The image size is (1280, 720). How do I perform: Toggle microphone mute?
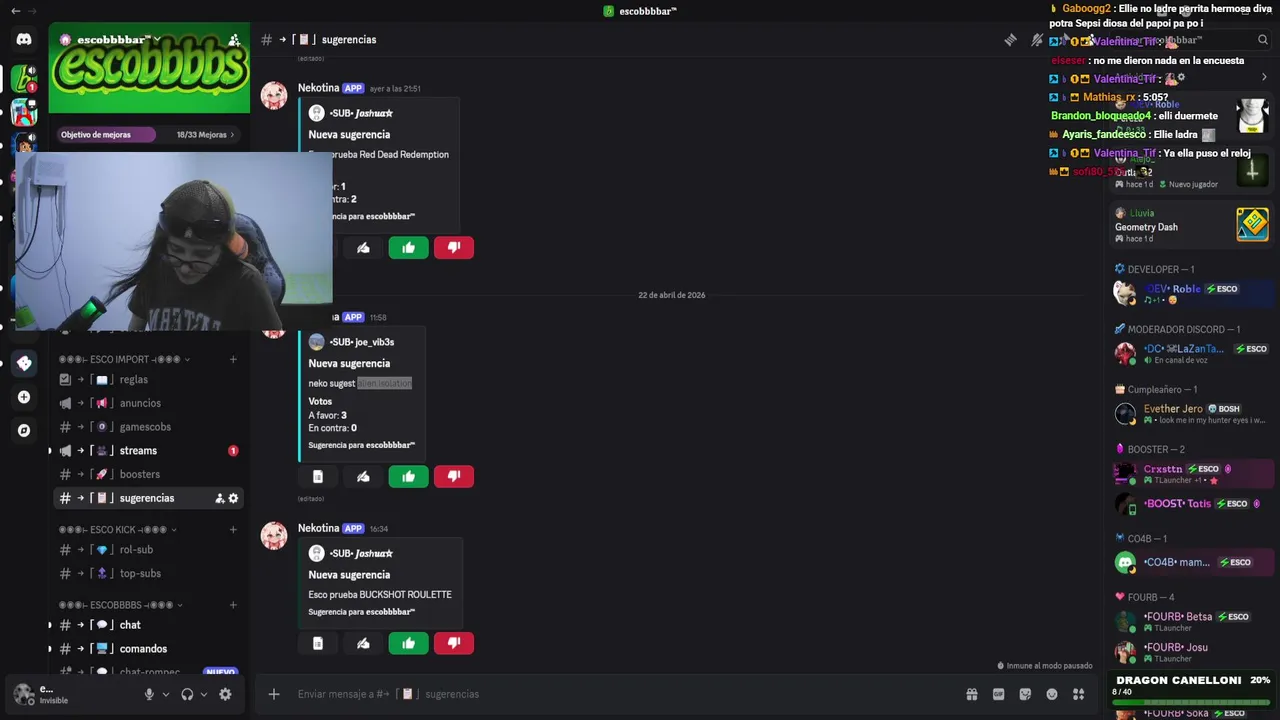pos(149,694)
